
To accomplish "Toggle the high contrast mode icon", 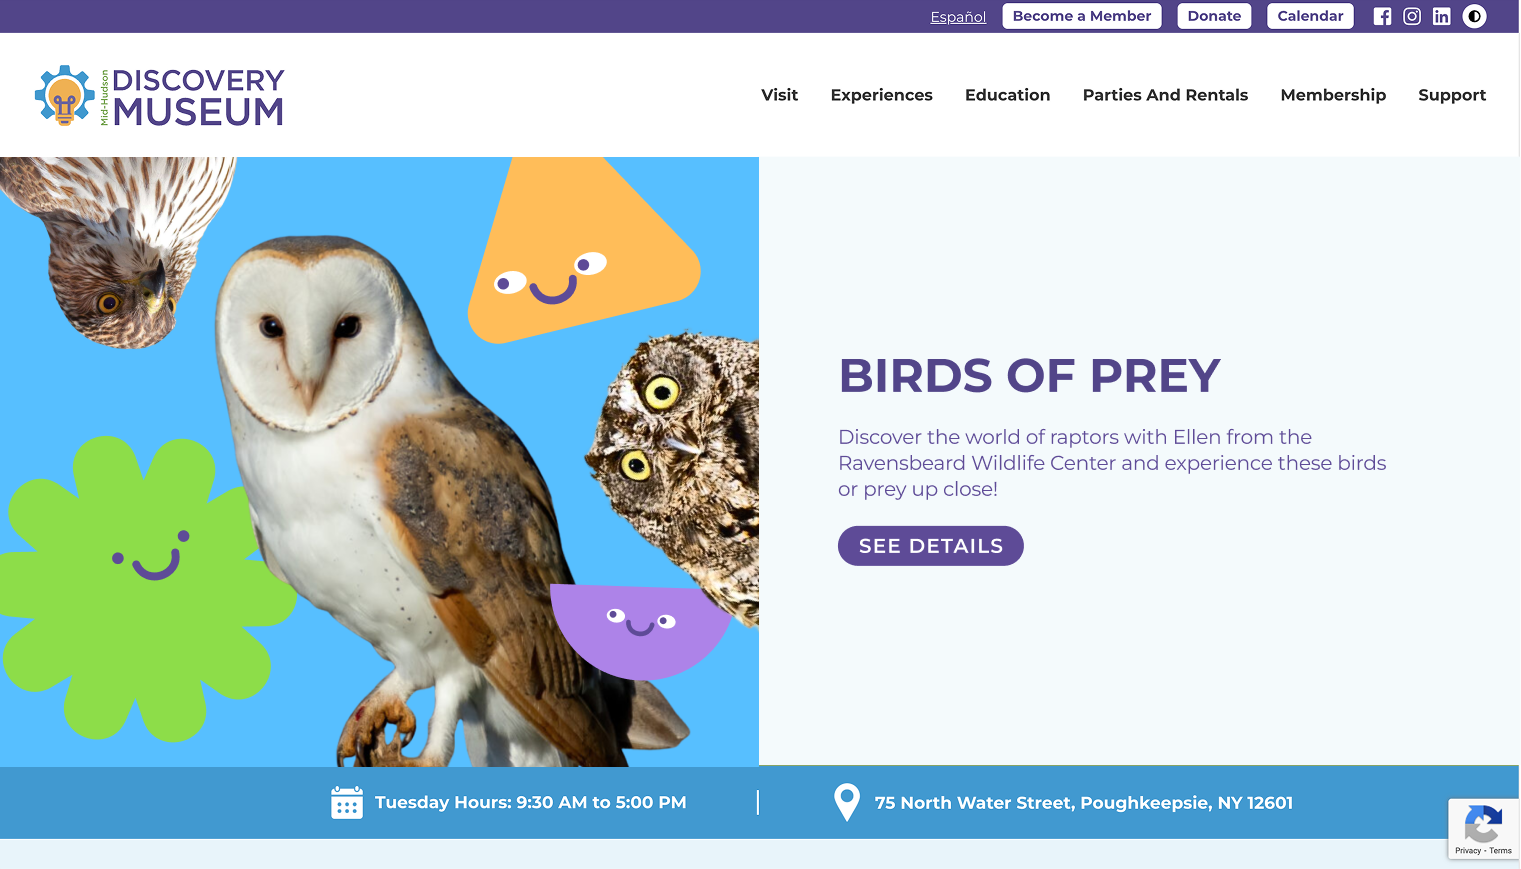I will [1474, 16].
